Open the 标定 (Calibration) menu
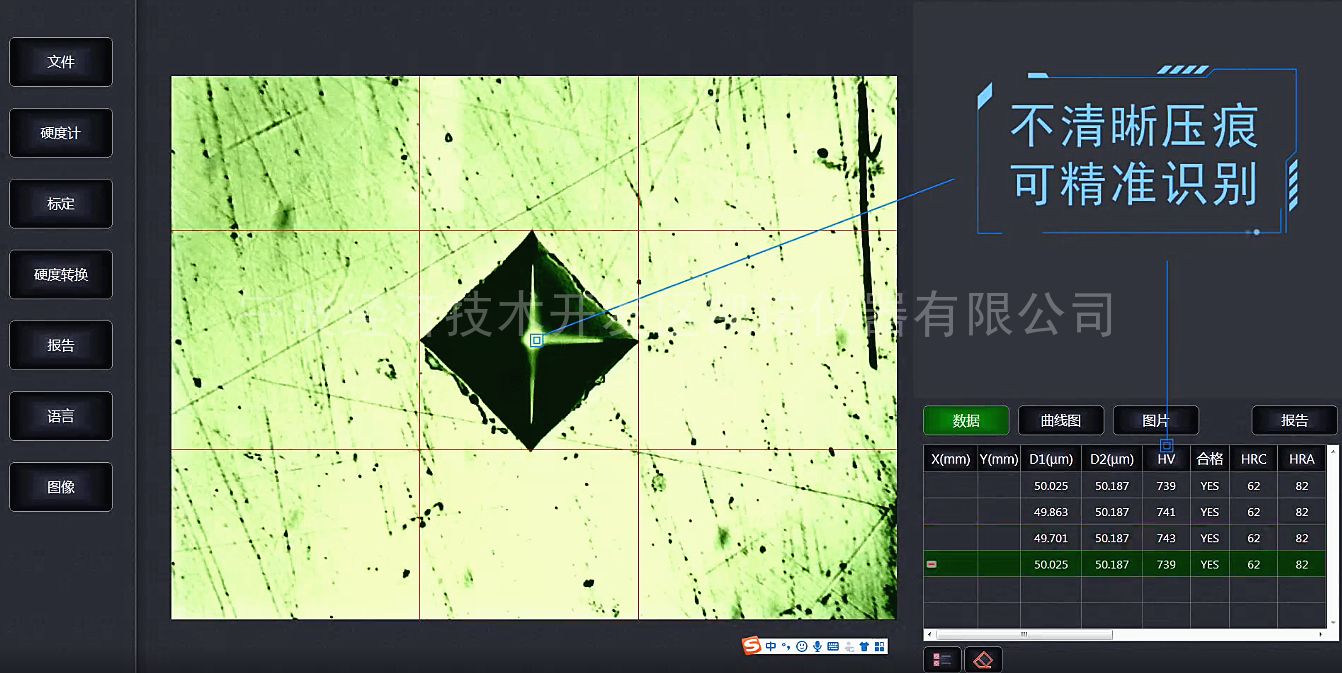The height and width of the screenshot is (673, 1342). point(61,204)
